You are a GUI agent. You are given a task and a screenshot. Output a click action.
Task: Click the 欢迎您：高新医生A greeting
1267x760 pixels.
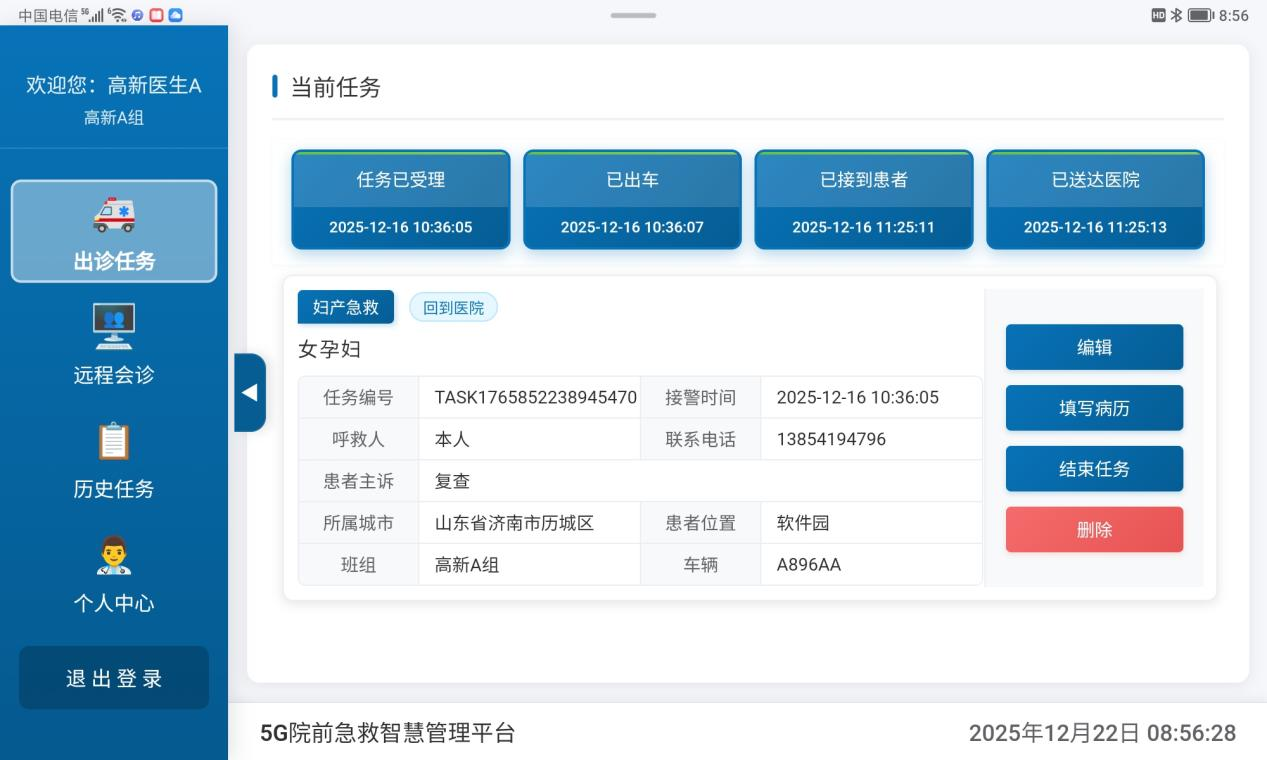(114, 86)
